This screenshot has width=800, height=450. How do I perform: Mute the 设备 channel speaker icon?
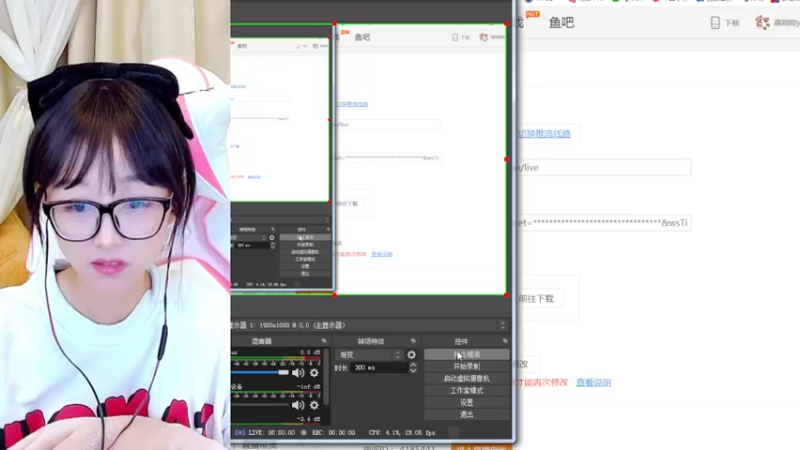[x=298, y=405]
